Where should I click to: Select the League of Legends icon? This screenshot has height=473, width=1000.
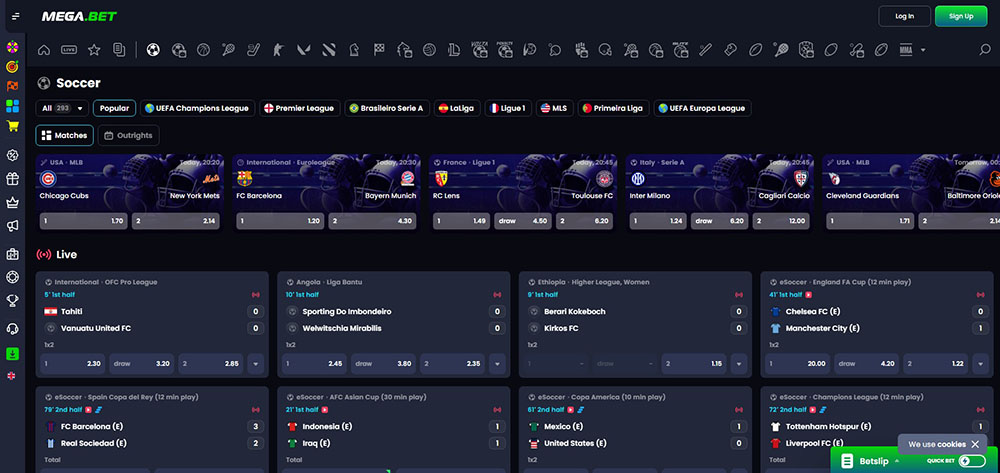454,50
